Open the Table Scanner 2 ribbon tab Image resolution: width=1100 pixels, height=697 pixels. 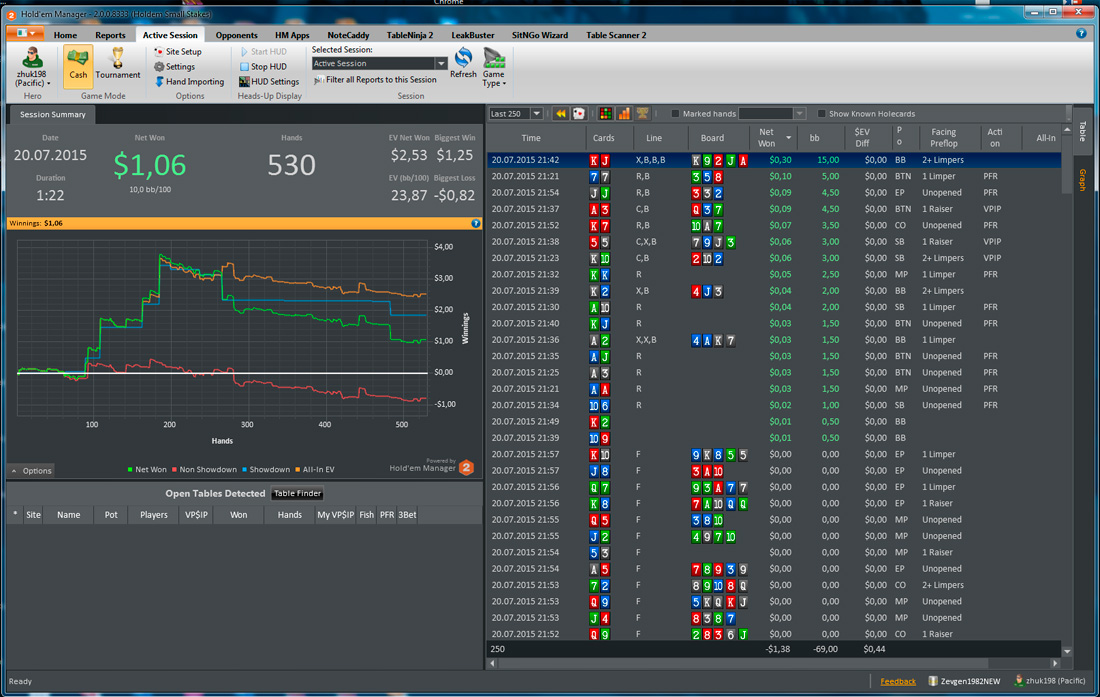pos(616,35)
